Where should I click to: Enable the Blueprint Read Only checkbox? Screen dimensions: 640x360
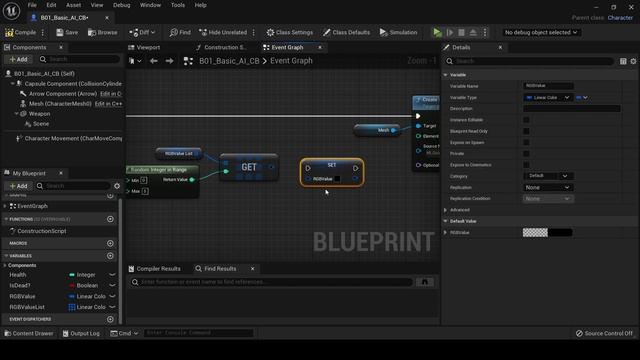(x=526, y=131)
